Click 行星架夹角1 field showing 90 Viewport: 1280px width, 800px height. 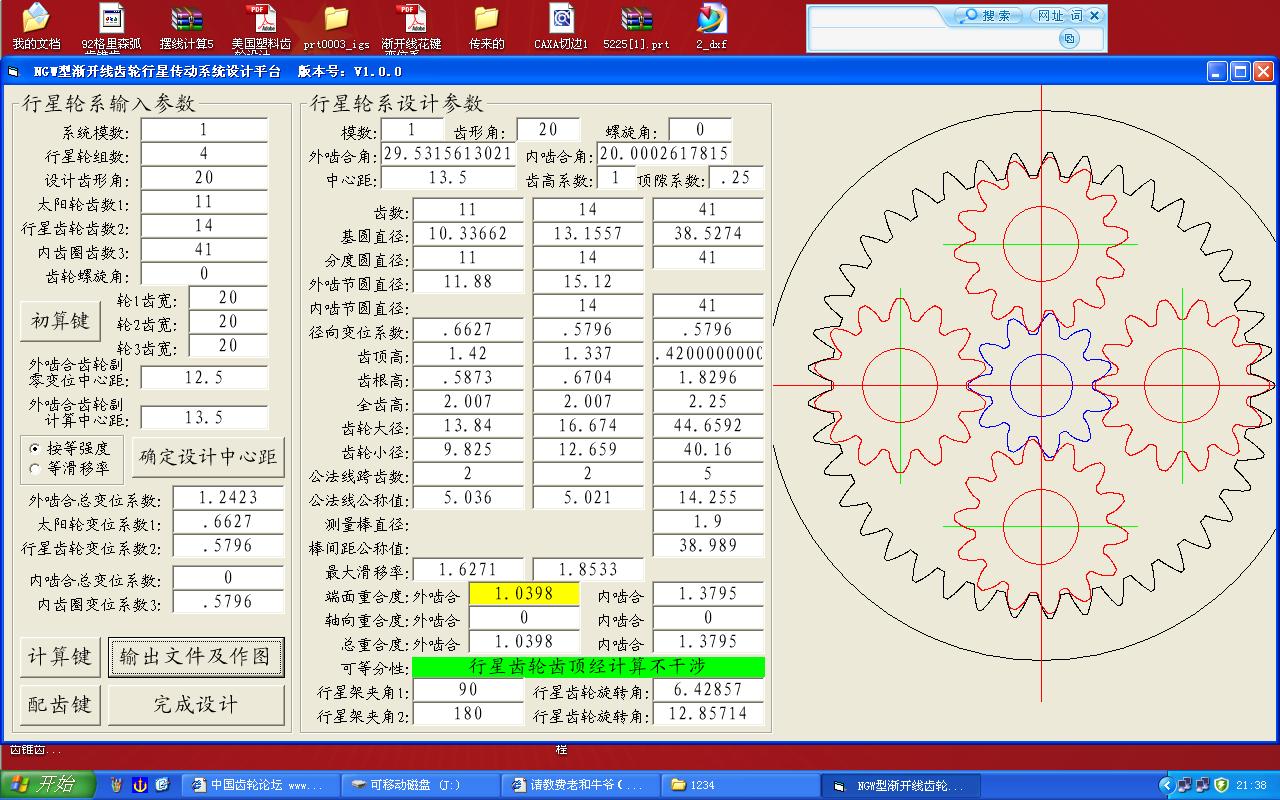pyautogui.click(x=468, y=690)
